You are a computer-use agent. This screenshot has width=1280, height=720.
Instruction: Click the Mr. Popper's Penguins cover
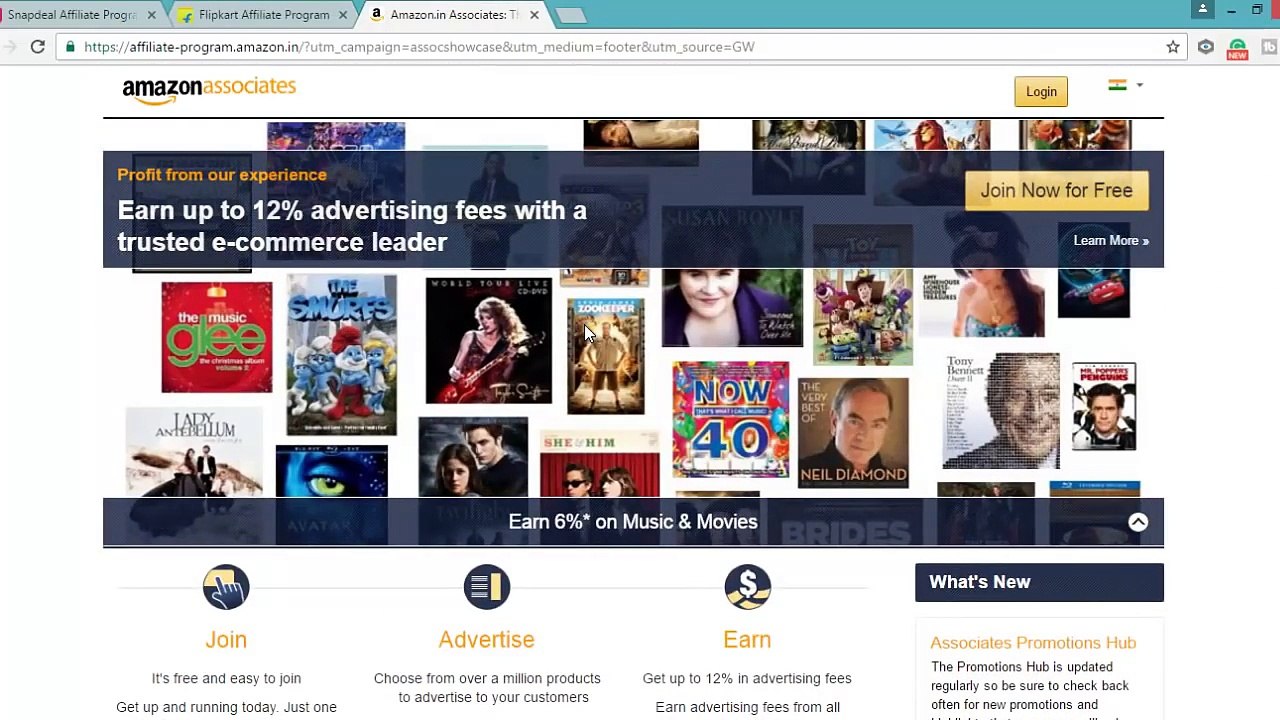(x=1104, y=406)
